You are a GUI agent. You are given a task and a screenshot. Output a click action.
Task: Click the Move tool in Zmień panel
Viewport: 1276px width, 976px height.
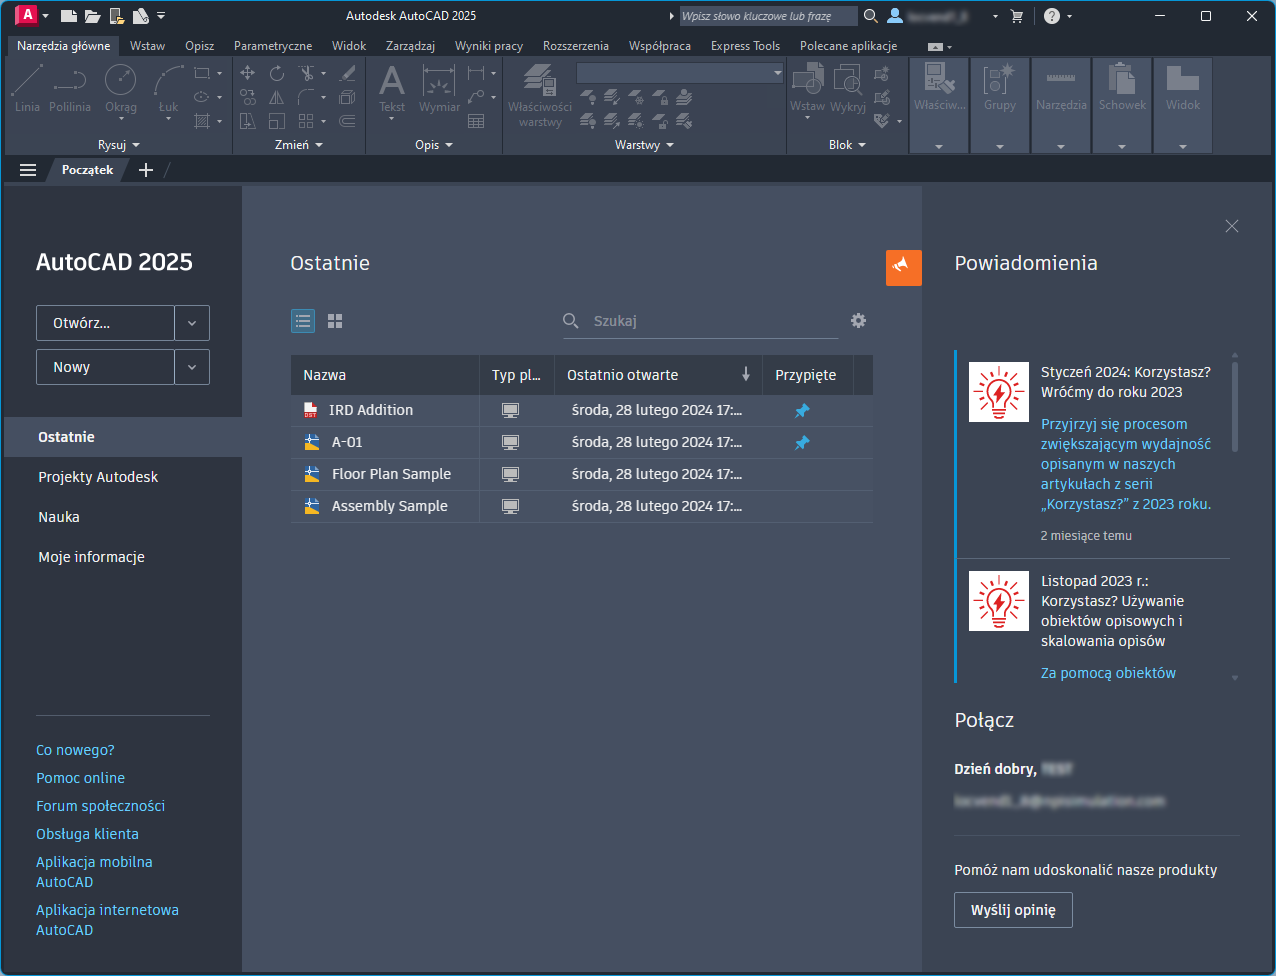[248, 73]
